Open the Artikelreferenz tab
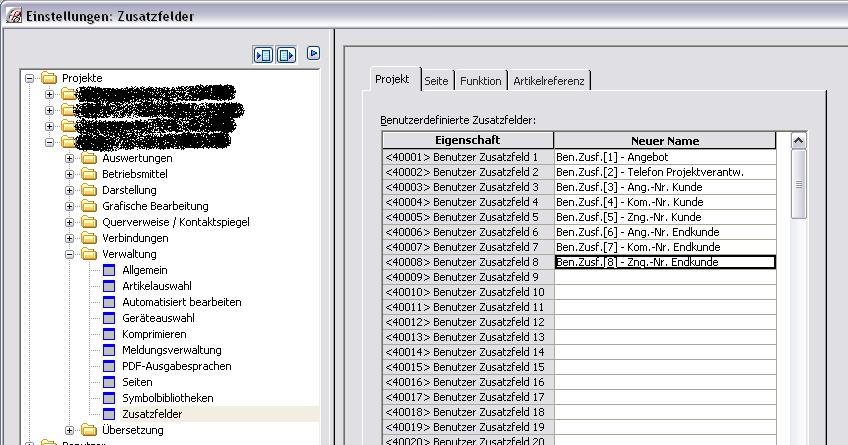848x445 pixels. pos(548,81)
